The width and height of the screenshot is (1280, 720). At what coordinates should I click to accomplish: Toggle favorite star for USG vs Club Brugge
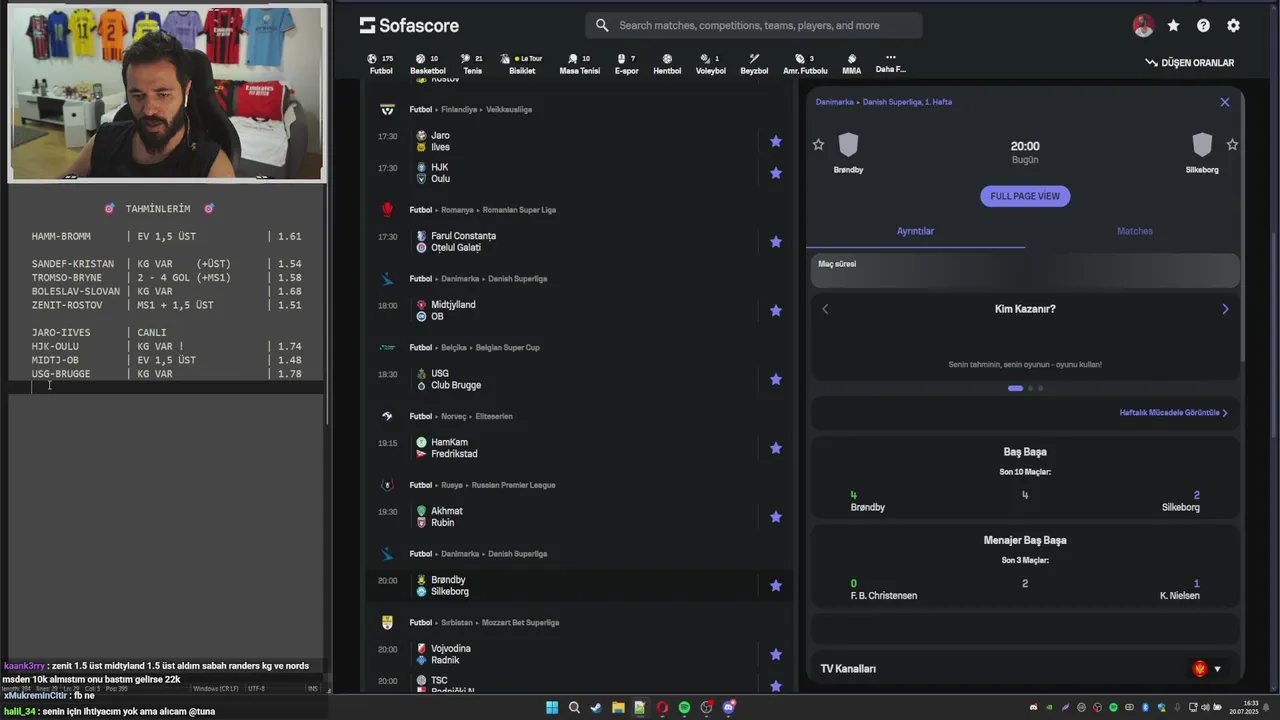775,379
